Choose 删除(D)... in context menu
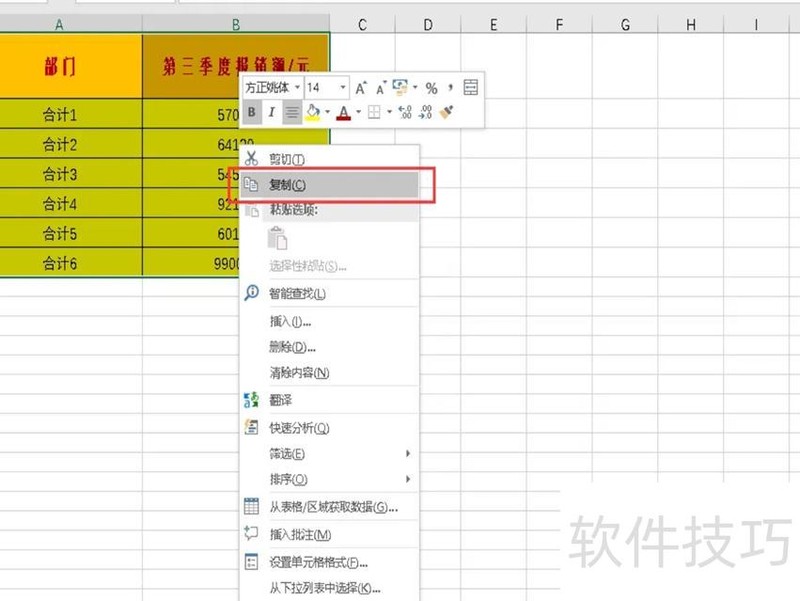Image resolution: width=800 pixels, height=601 pixels. click(x=330, y=347)
